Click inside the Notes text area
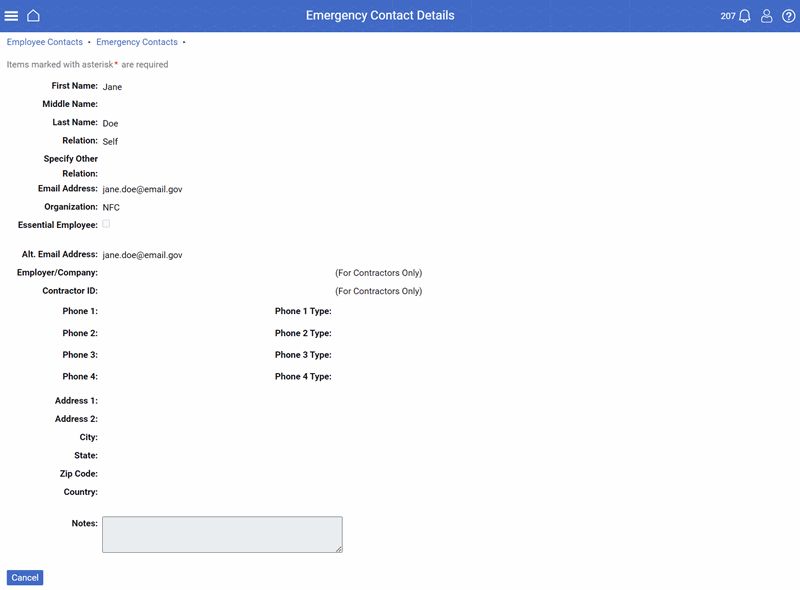 (x=222, y=534)
